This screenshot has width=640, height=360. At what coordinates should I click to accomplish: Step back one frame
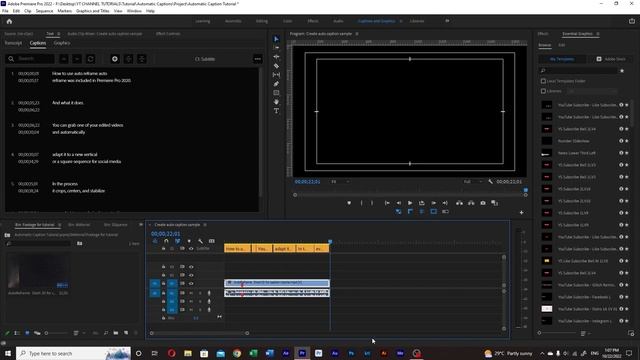(x=399, y=203)
